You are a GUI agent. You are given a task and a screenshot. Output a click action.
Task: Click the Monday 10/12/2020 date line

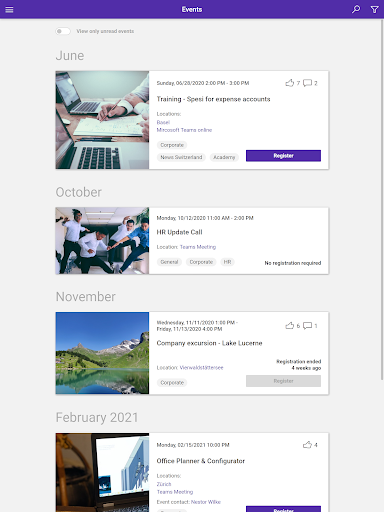205,218
